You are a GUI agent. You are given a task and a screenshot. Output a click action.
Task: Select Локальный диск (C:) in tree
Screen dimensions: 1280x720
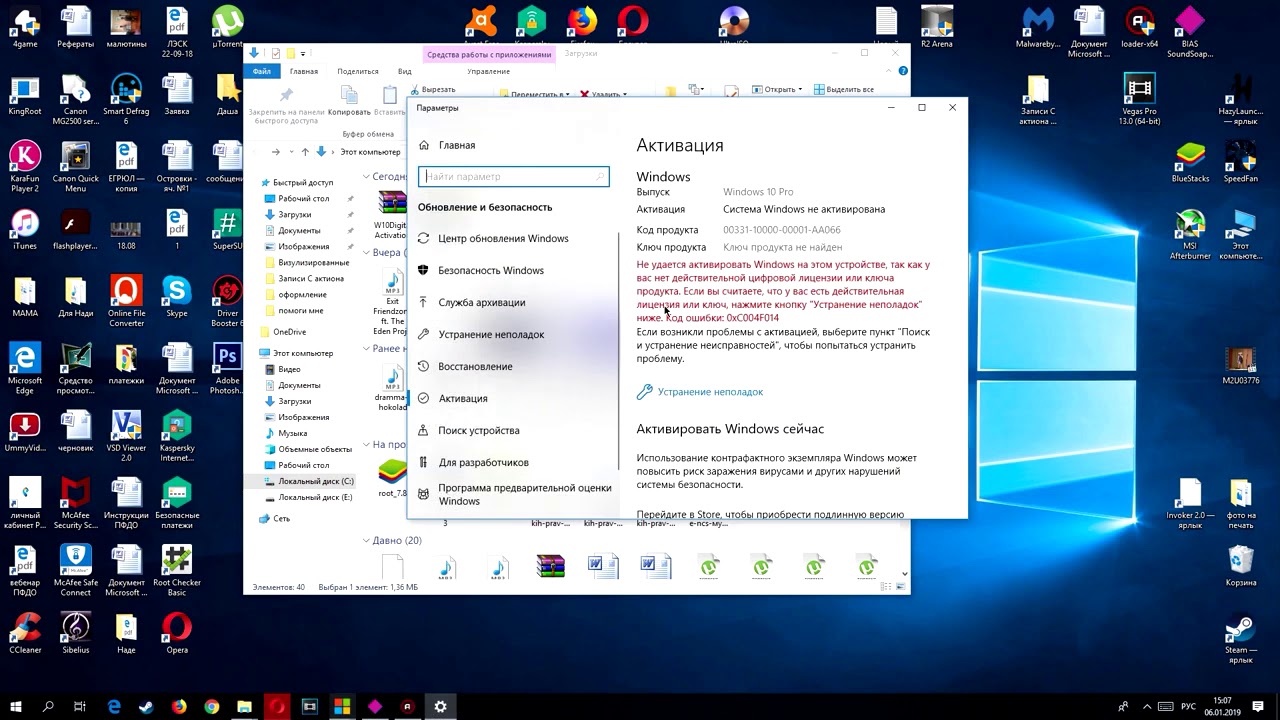pyautogui.click(x=308, y=481)
